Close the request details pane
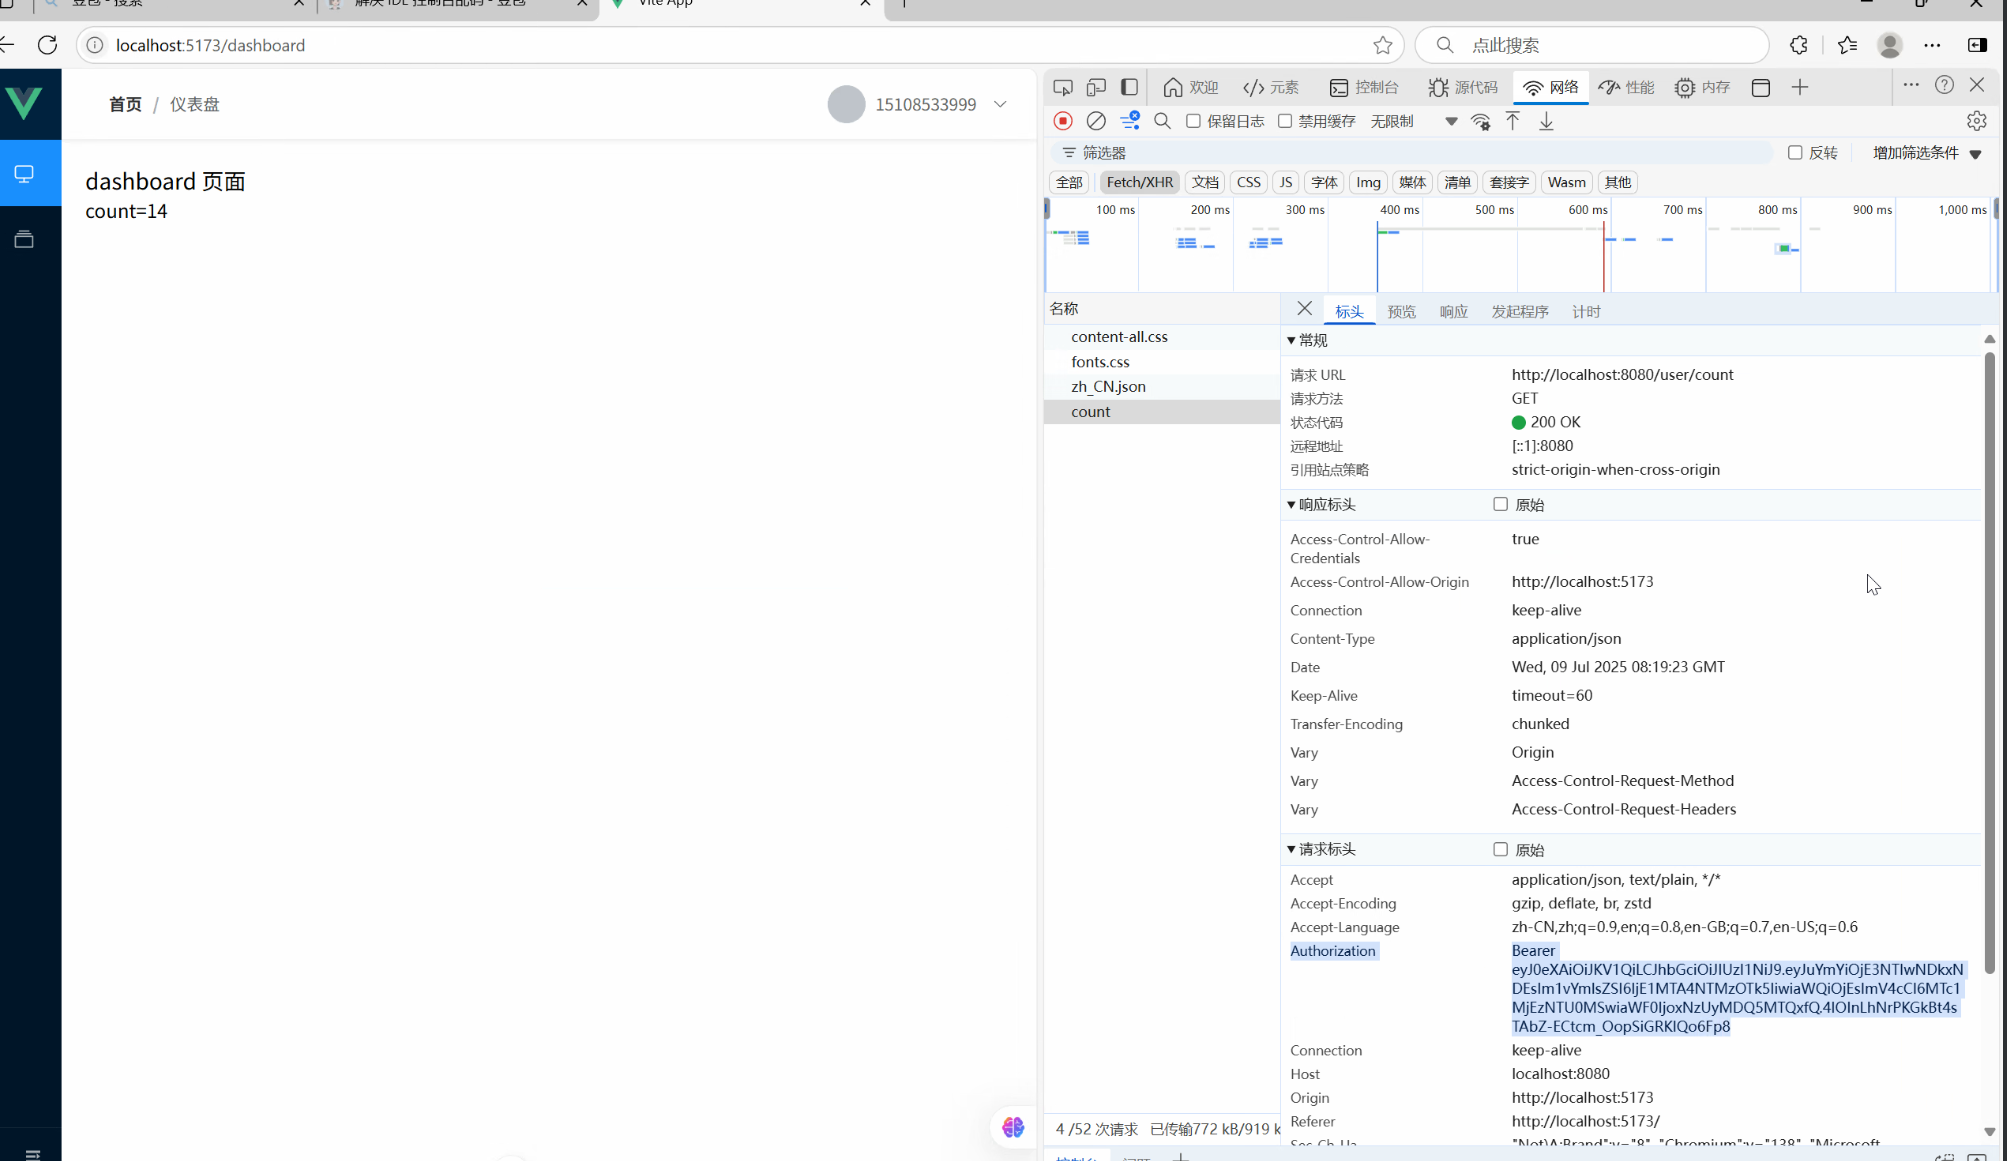The height and width of the screenshot is (1161, 2007). tap(1304, 309)
